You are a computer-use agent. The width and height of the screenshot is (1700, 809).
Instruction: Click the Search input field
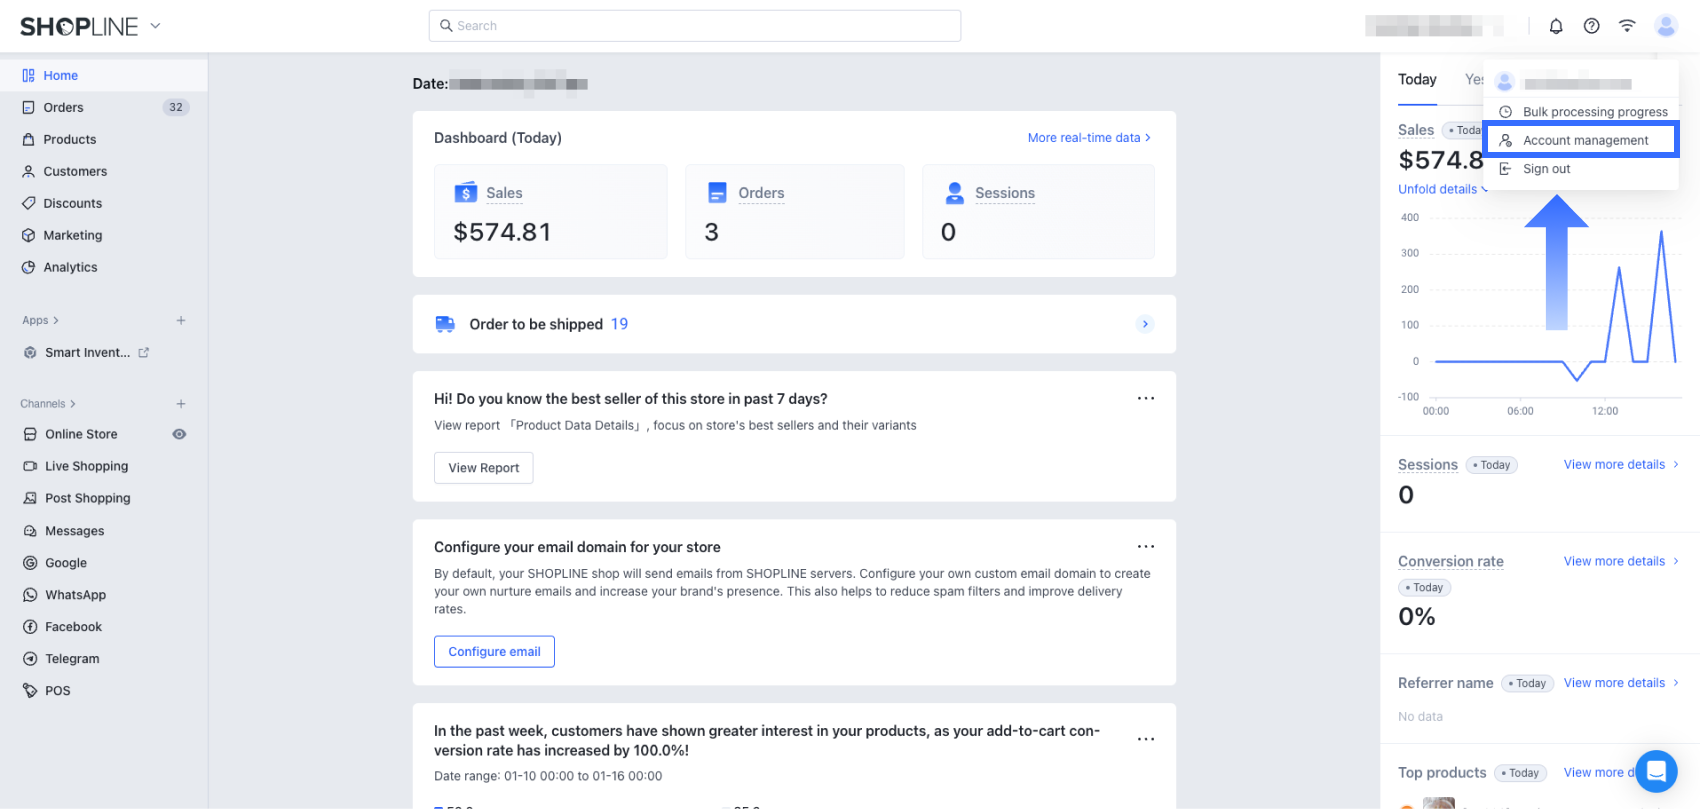695,26
